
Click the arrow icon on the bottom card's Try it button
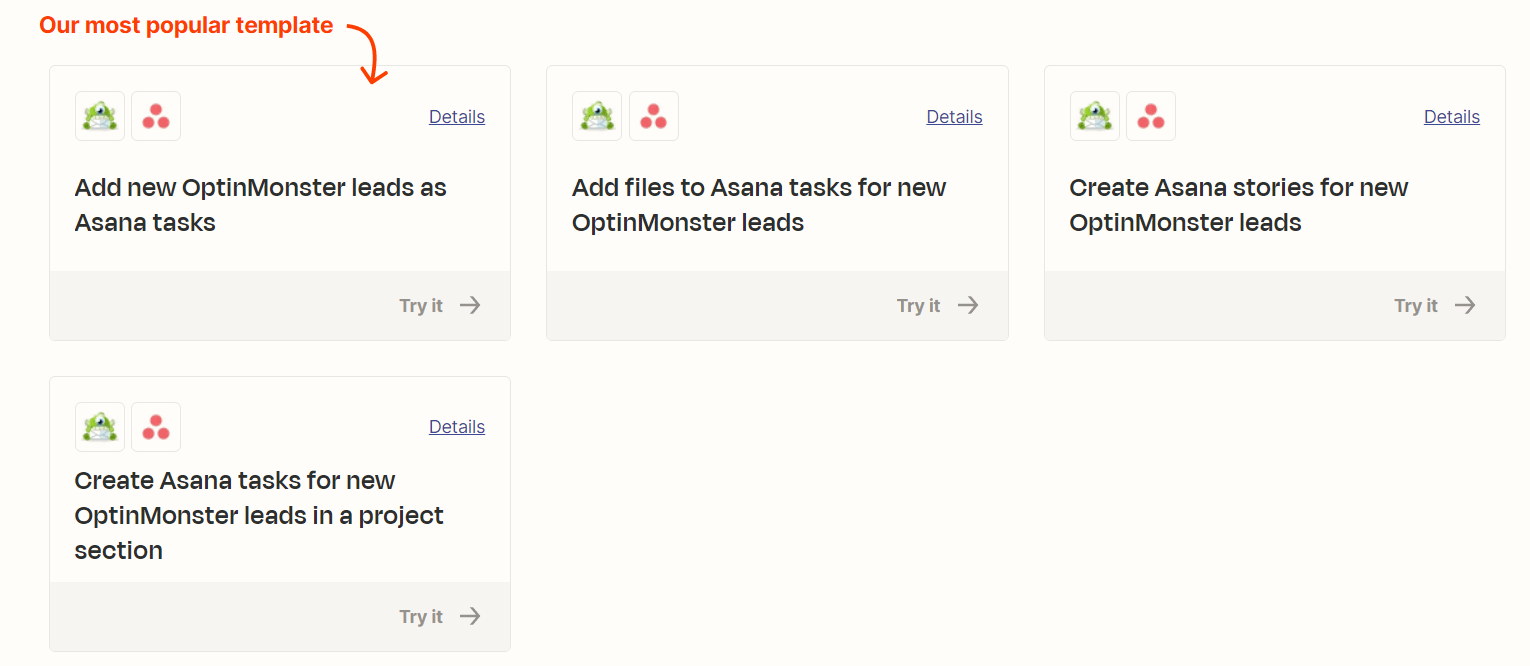coord(469,616)
